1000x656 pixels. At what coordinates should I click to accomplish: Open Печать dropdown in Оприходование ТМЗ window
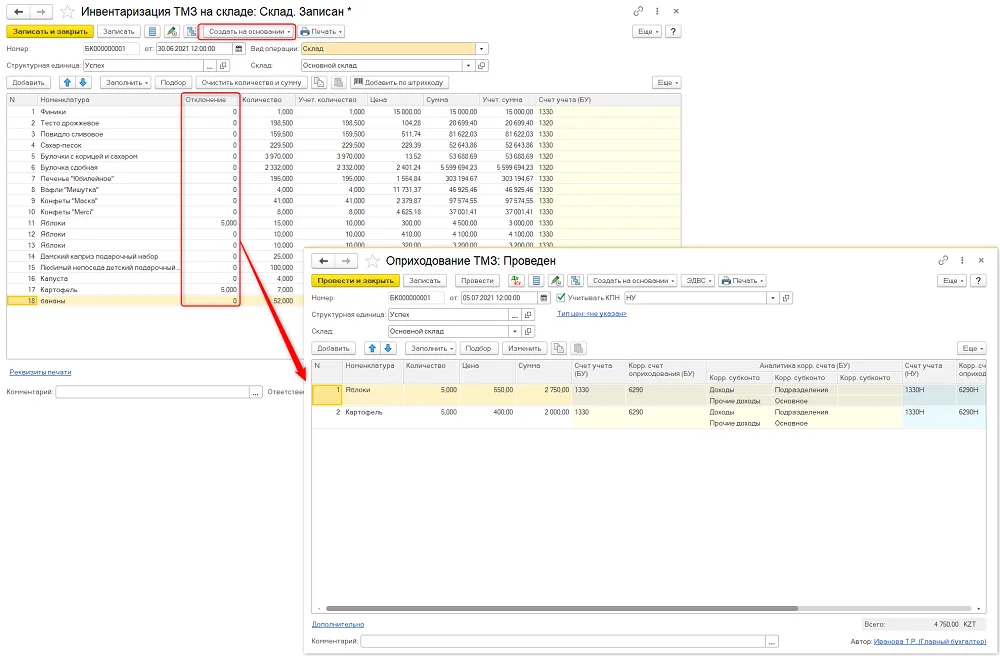pyautogui.click(x=742, y=281)
